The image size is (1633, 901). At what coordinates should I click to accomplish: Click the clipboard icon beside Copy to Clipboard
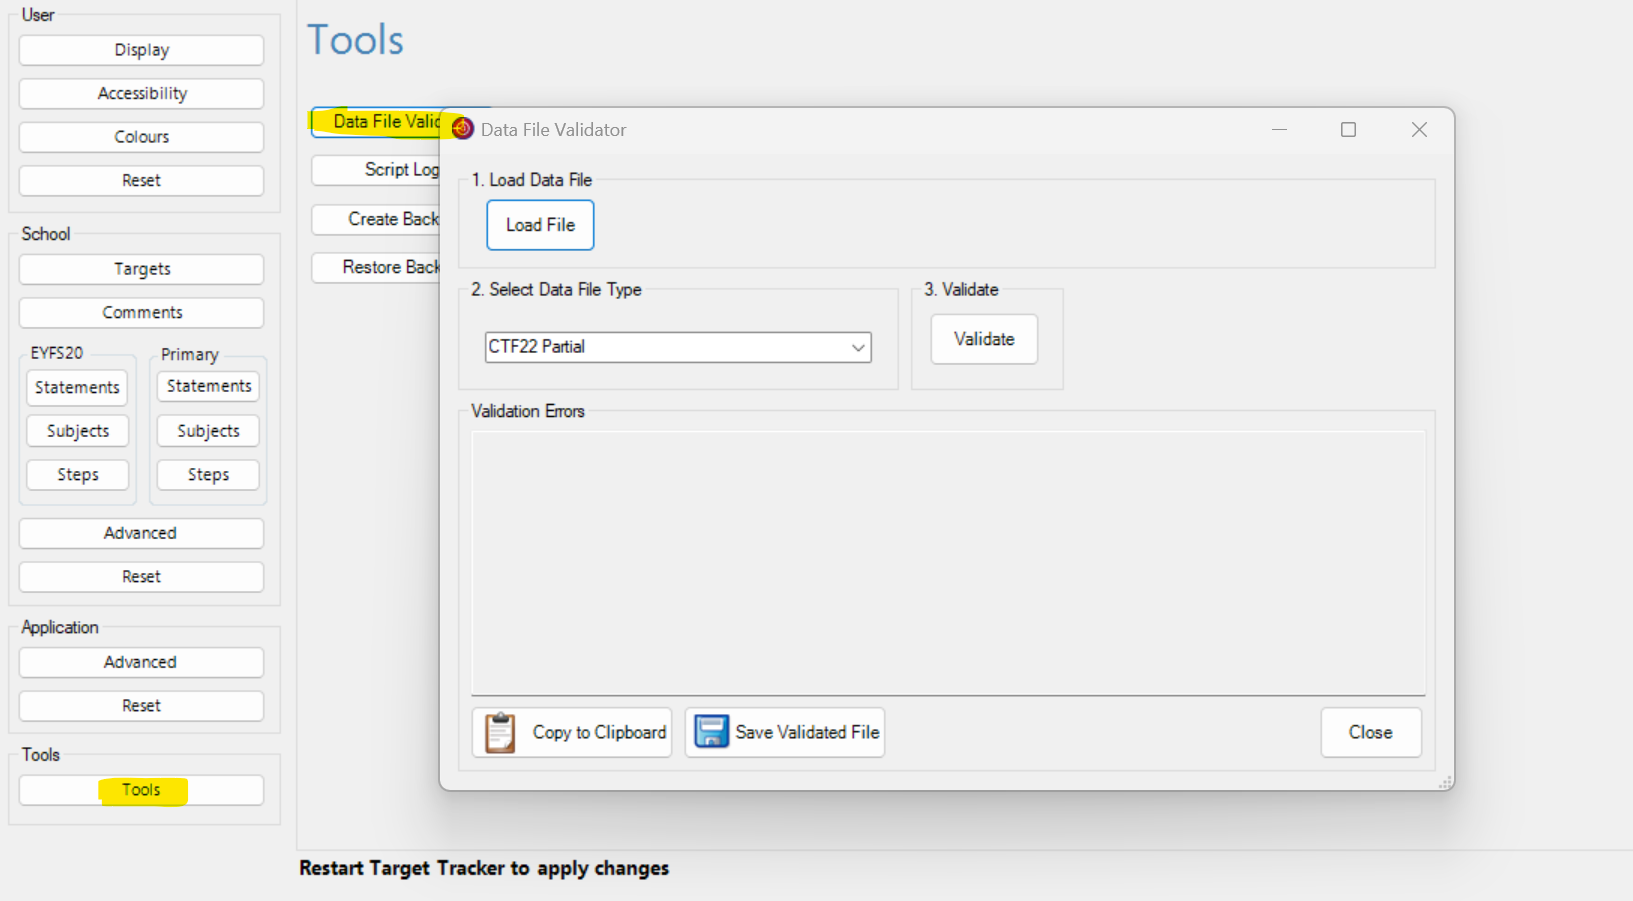(x=500, y=733)
